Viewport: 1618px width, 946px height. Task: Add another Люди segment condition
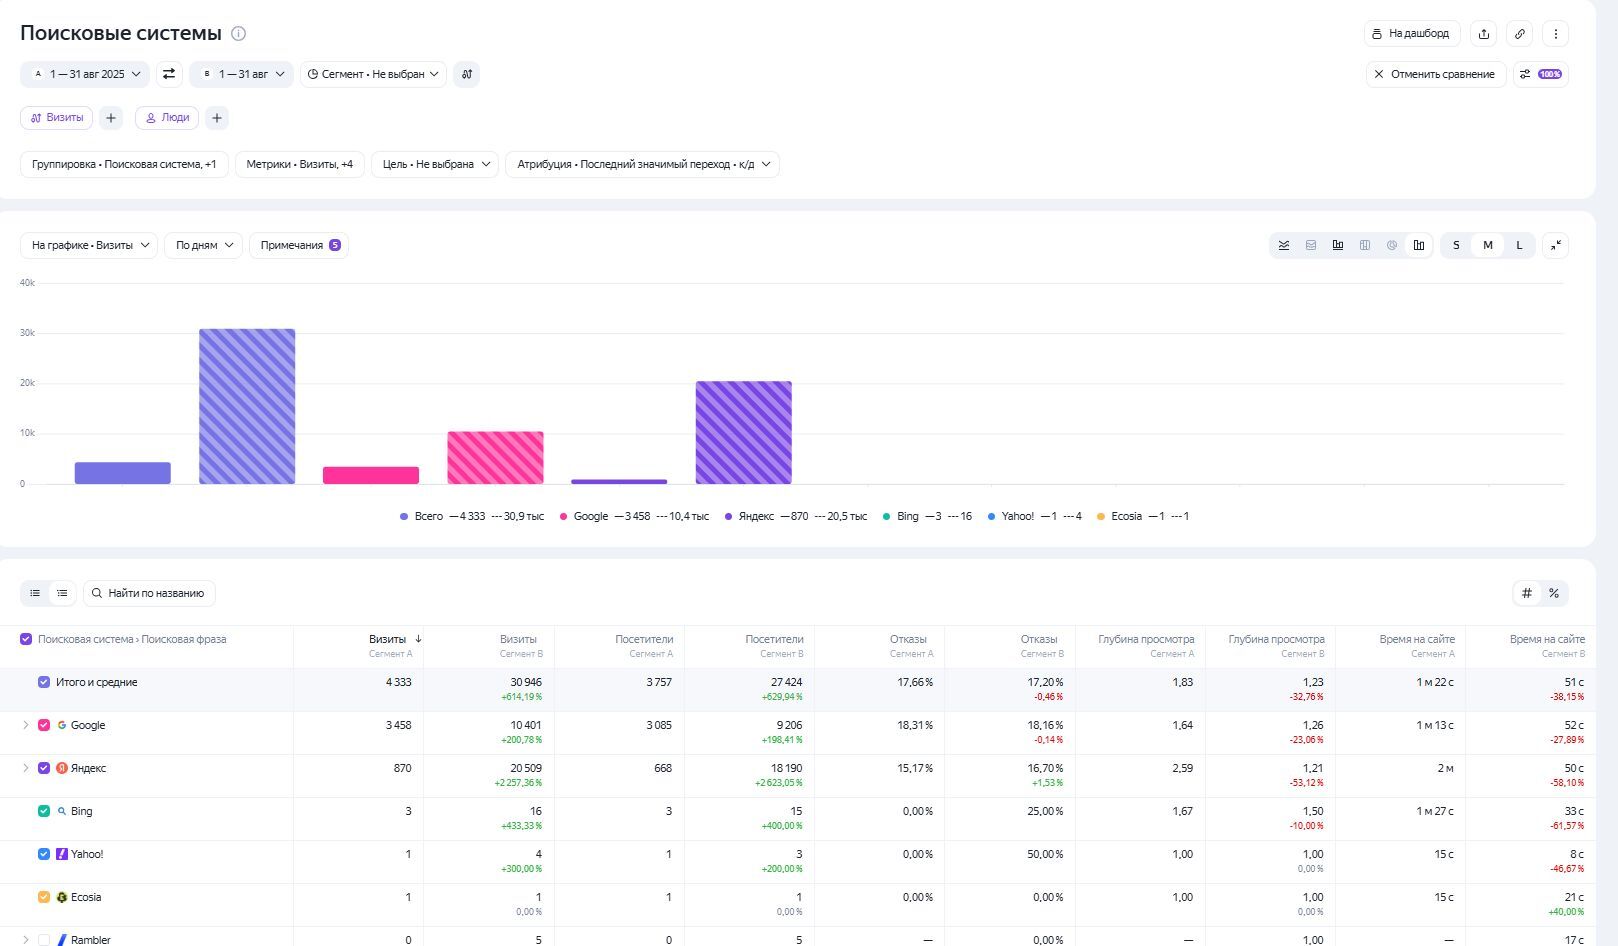217,118
